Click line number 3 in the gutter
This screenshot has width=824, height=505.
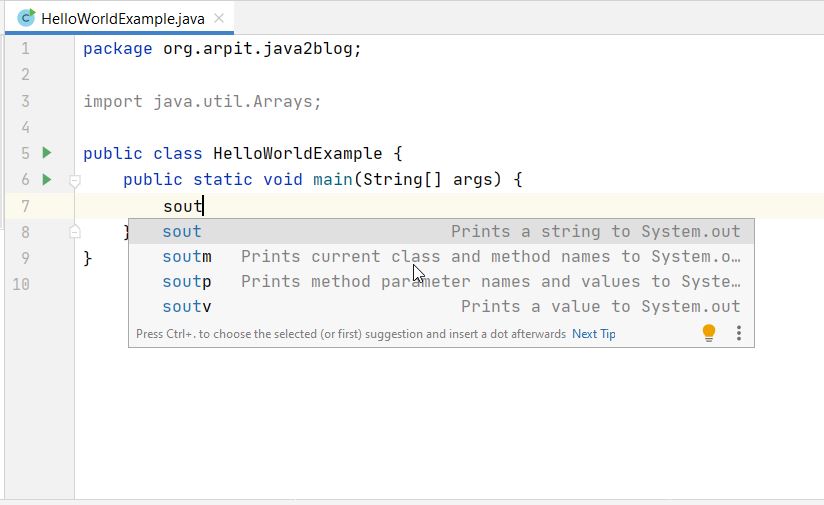tap(24, 101)
